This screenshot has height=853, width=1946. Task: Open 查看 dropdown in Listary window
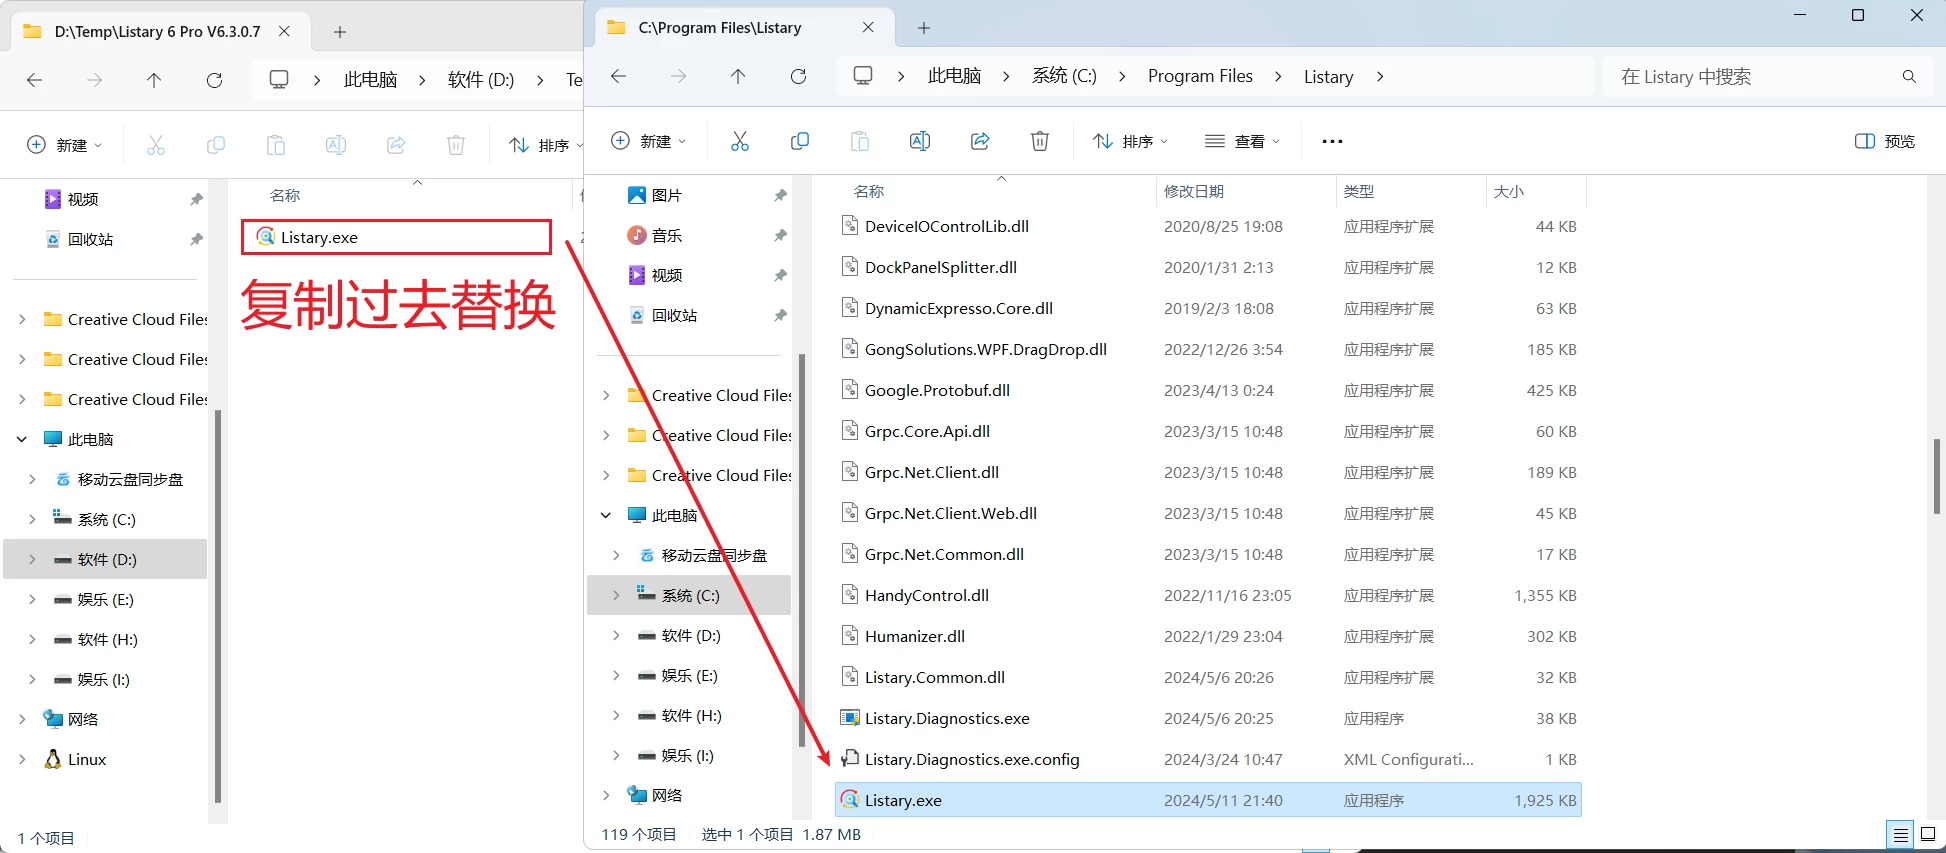1243,141
